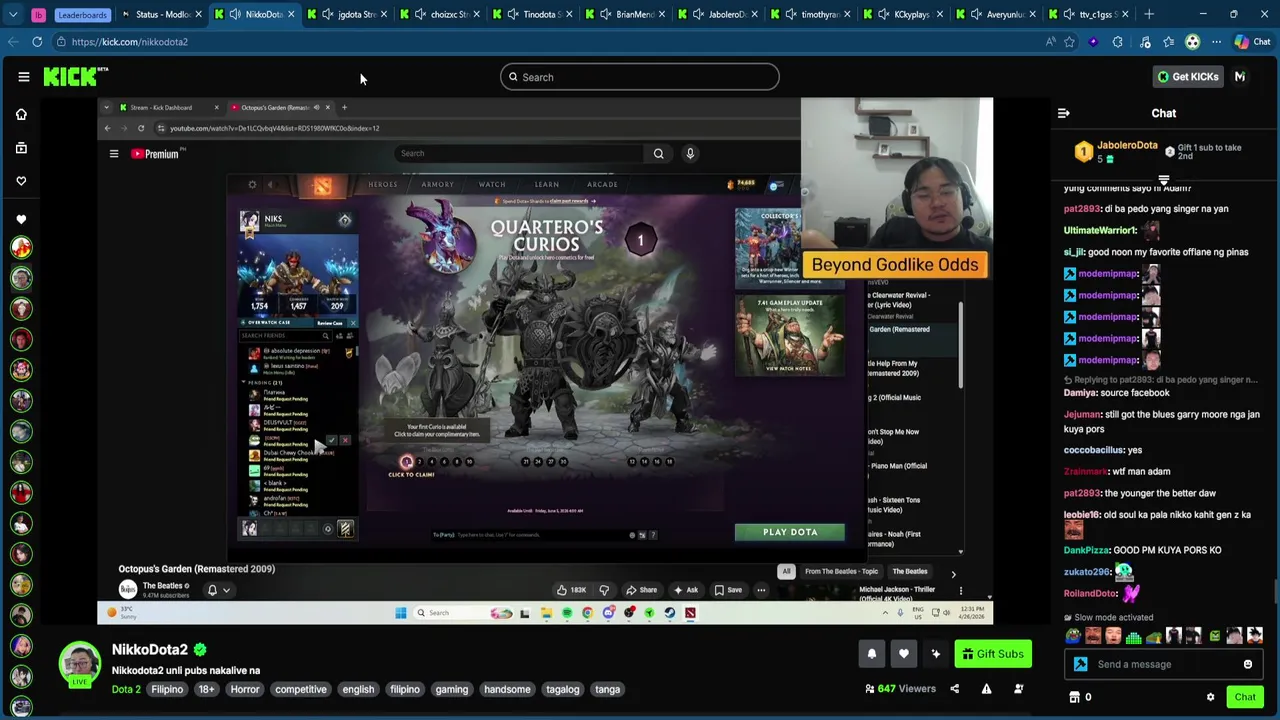Open read-aloud icon in the address bar
This screenshot has height=720, width=1280.
pos(1050,42)
